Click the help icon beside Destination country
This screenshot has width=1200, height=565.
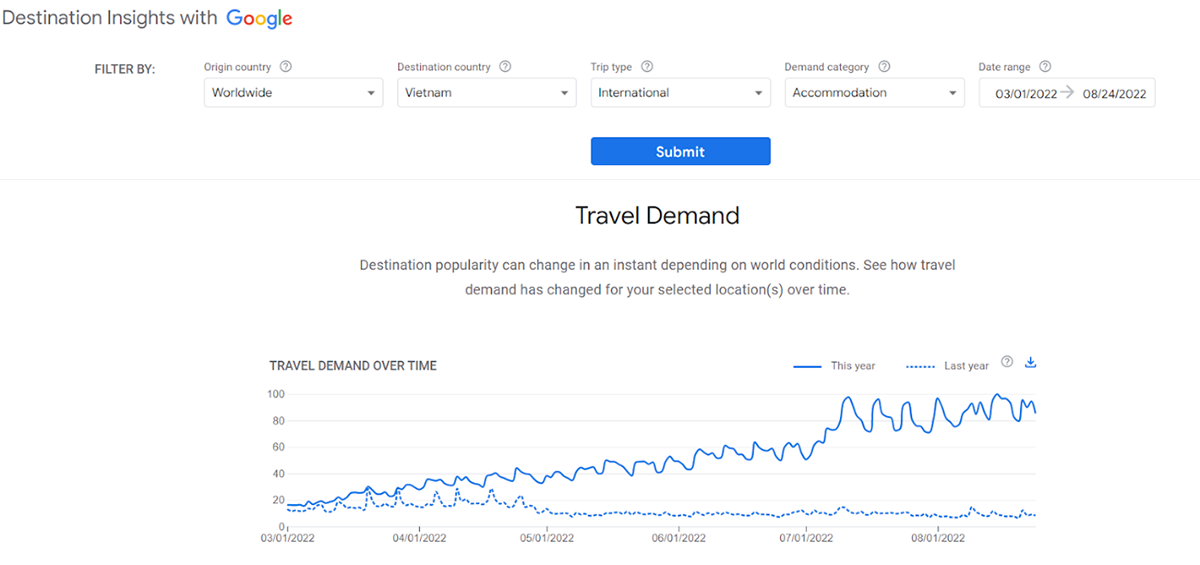click(505, 67)
